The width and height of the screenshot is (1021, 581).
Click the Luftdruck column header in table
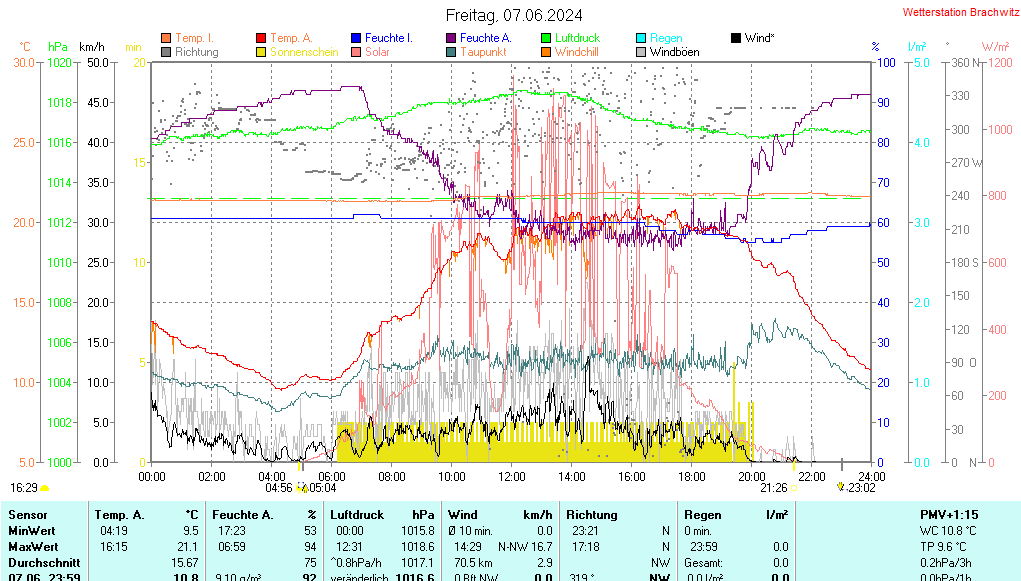coord(357,514)
